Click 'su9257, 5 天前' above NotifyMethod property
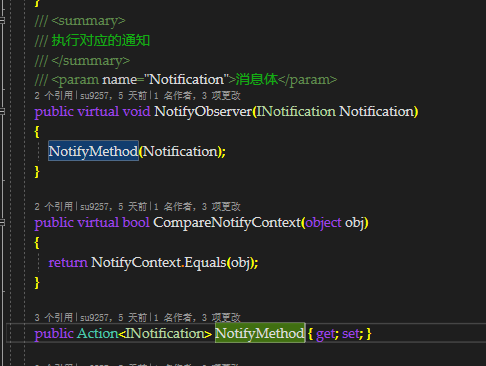The height and width of the screenshot is (366, 486). 113,317
